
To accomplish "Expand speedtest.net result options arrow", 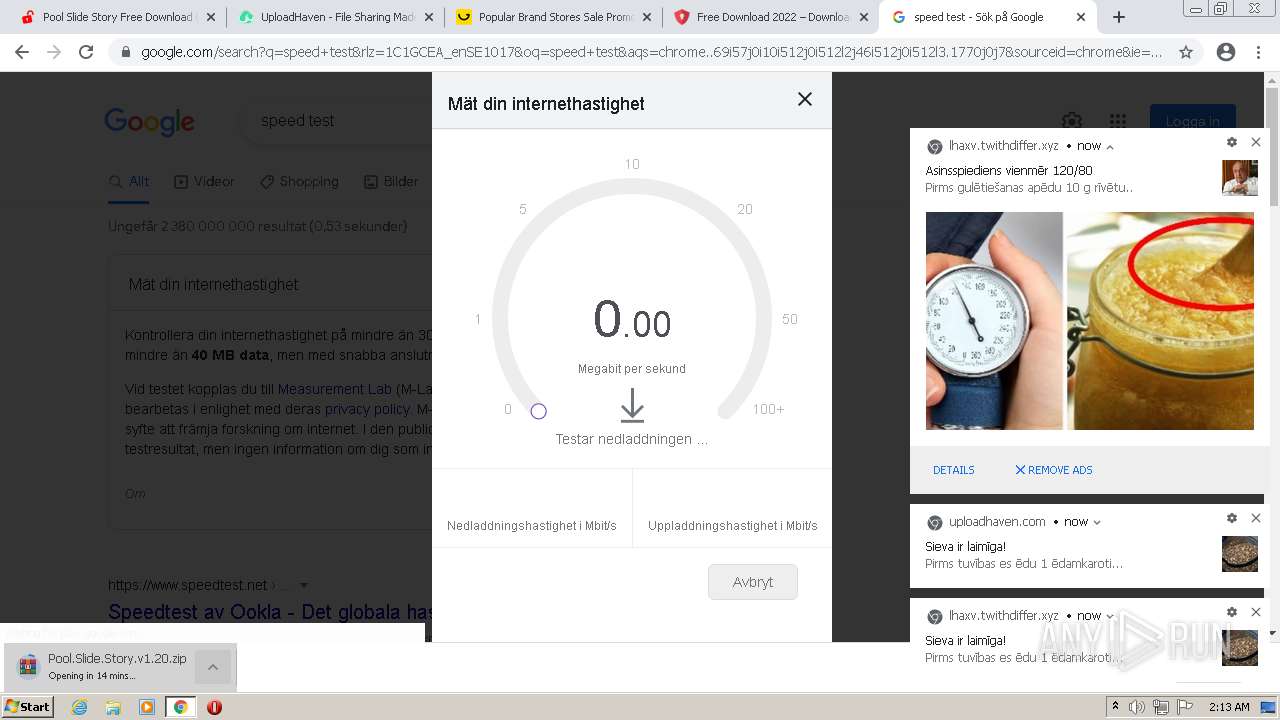I will [304, 585].
